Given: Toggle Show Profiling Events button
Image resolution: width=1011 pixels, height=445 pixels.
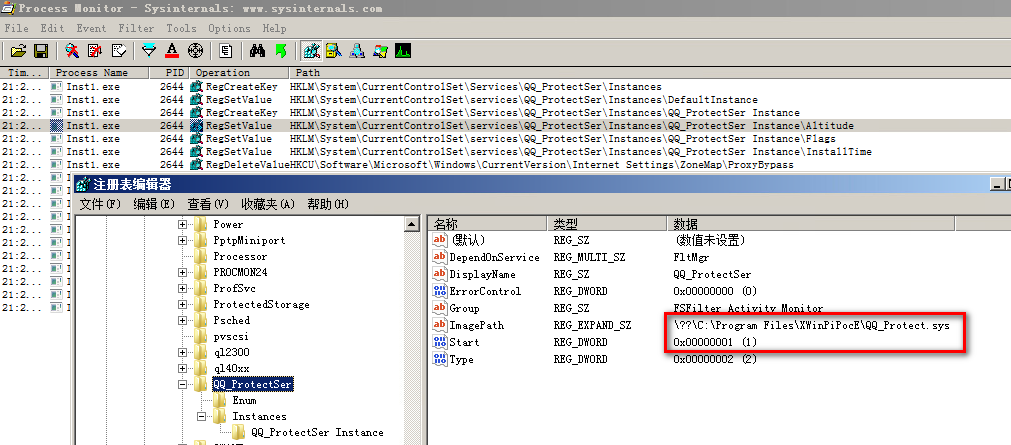Looking at the screenshot, I should pyautogui.click(x=403, y=51).
